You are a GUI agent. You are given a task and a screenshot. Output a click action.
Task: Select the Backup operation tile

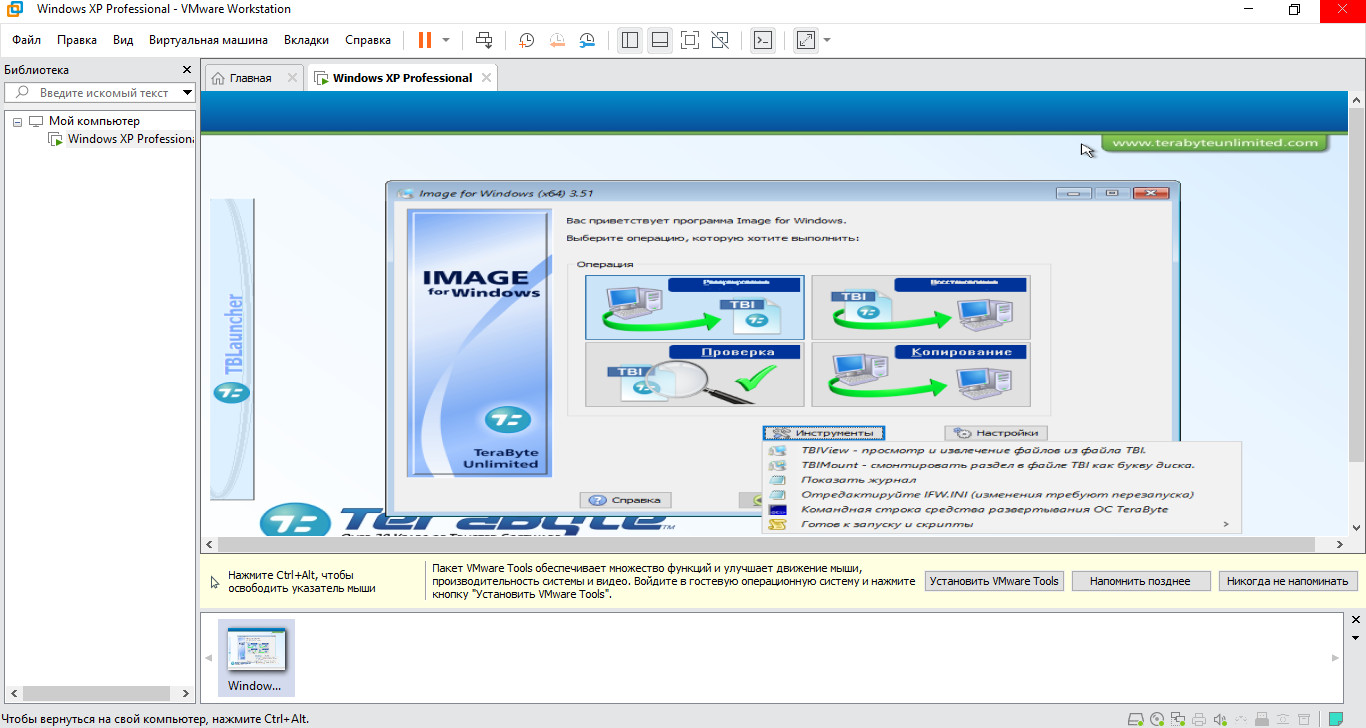point(695,307)
